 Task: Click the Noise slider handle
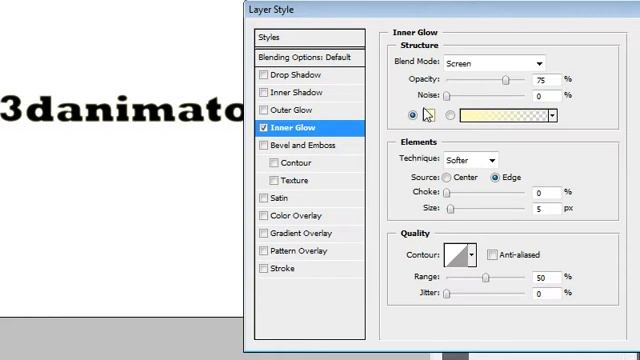[x=447, y=96]
